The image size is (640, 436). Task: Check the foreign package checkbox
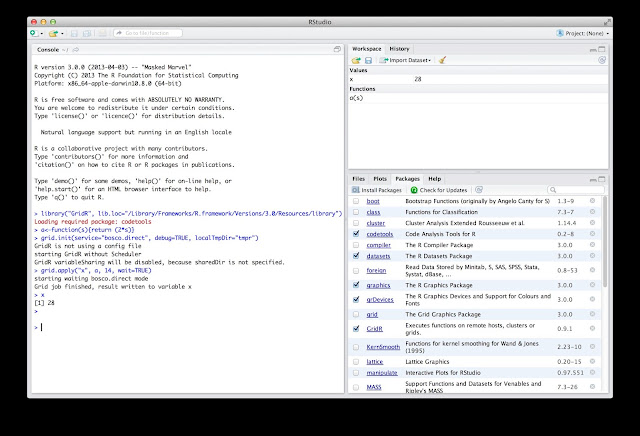[x=356, y=271]
